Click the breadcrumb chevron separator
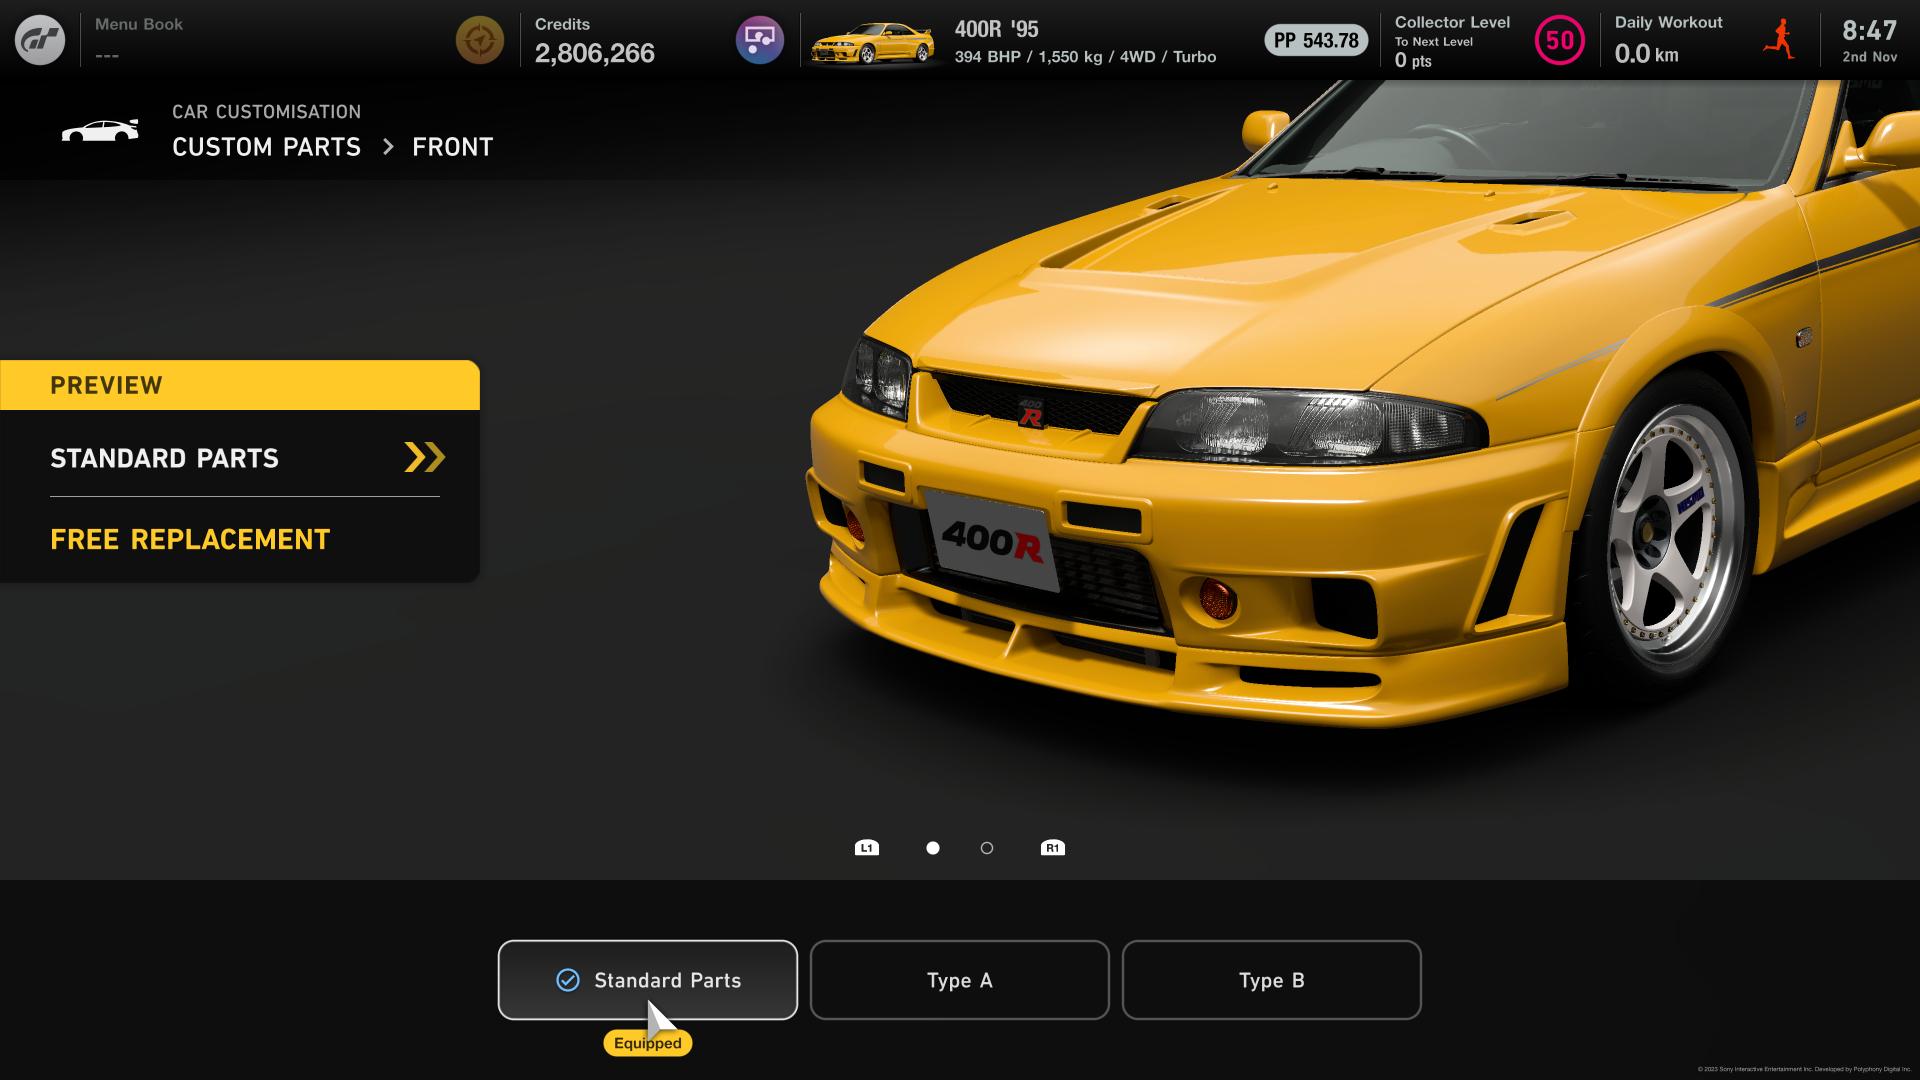Viewport: 1920px width, 1080px height. click(x=388, y=147)
